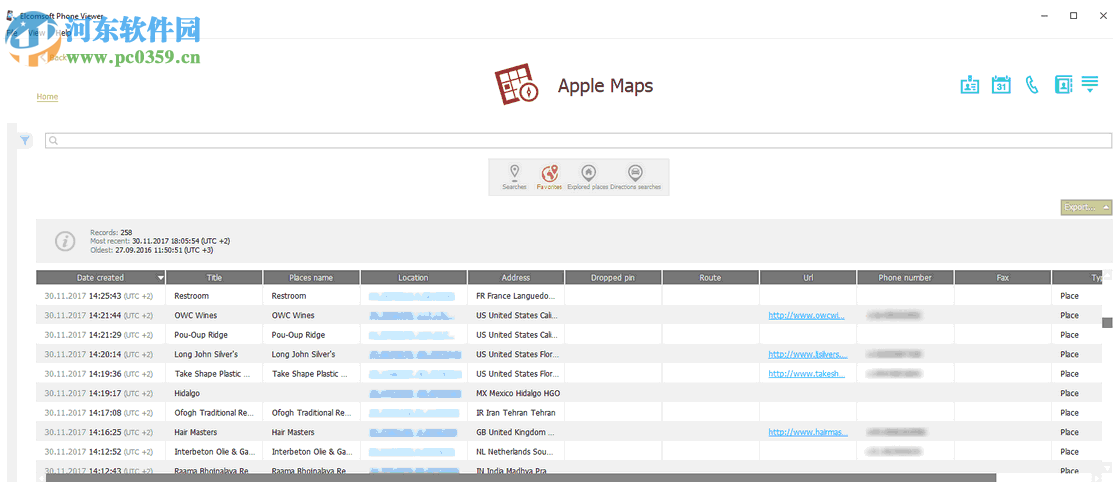The image size is (1113, 503).
Task: Open the Help menu
Action: click(62, 33)
